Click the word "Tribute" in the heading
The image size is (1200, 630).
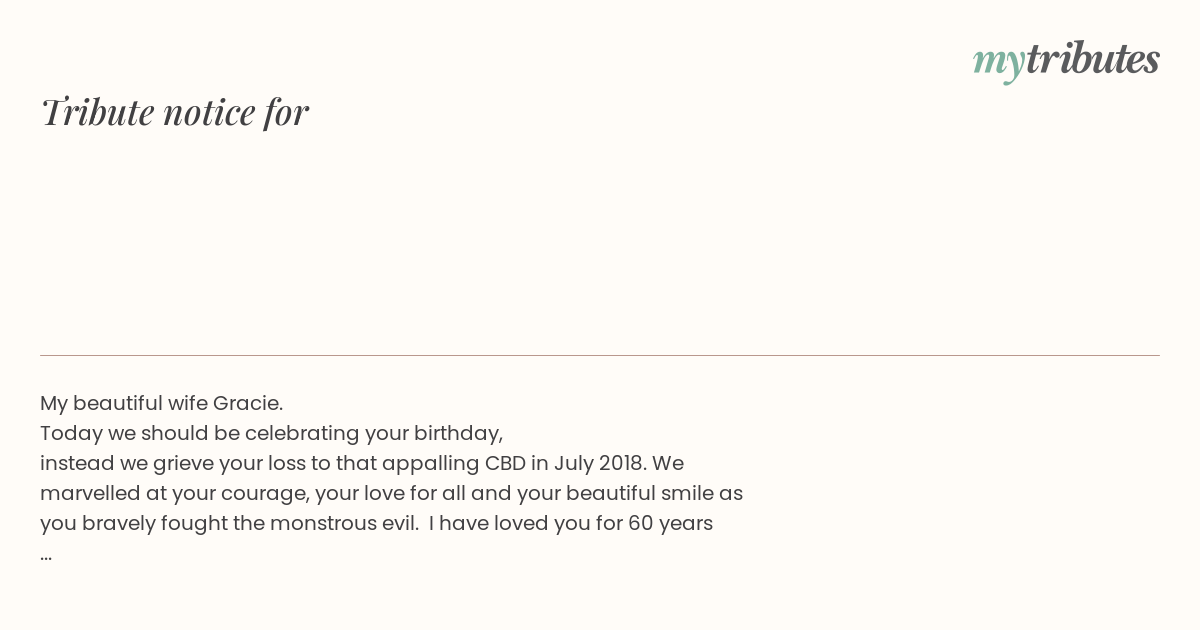tap(98, 112)
